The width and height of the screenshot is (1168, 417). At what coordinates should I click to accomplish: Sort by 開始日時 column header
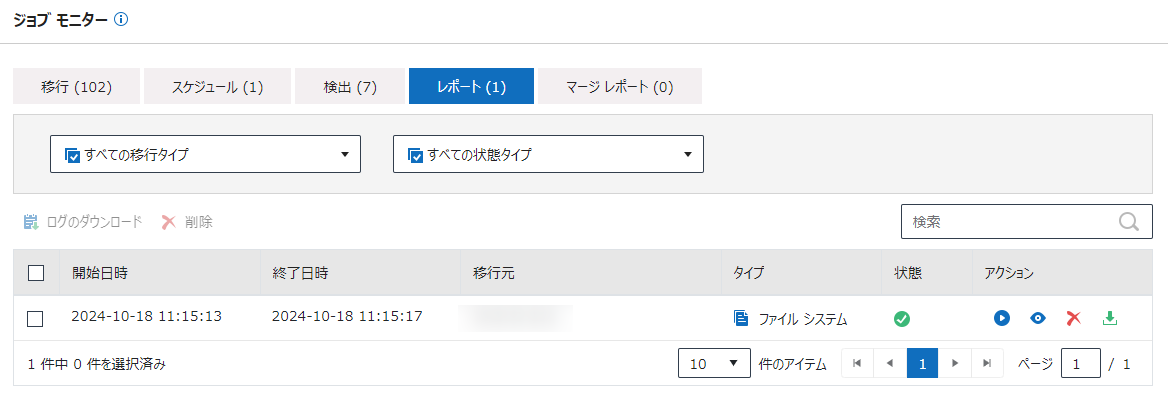point(100,273)
